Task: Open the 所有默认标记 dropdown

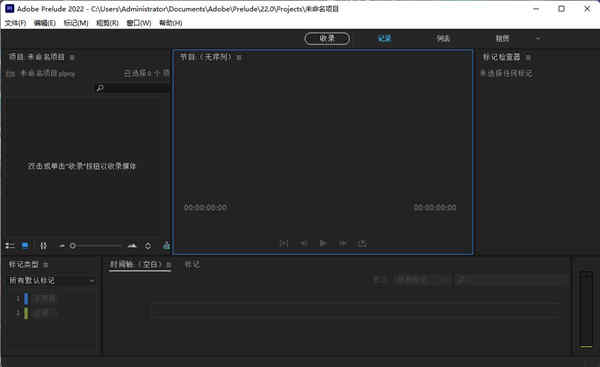Action: 52,281
